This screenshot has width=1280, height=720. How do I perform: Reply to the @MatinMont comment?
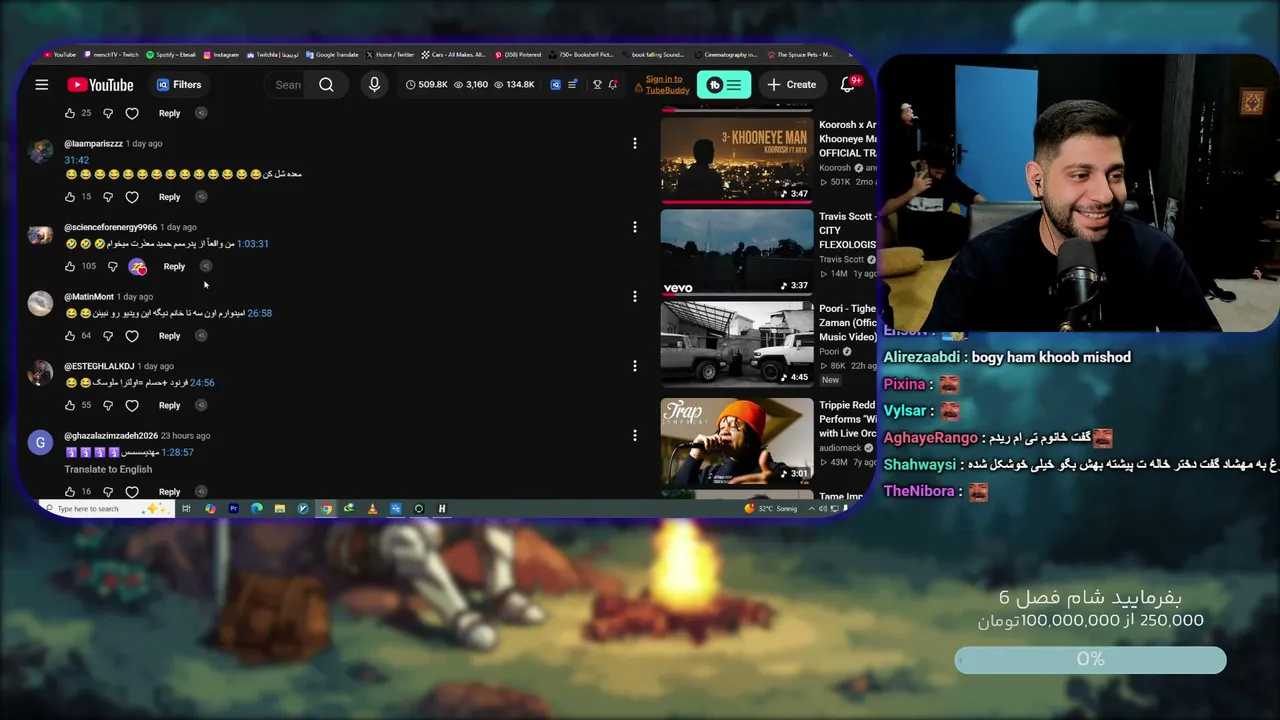click(x=169, y=336)
